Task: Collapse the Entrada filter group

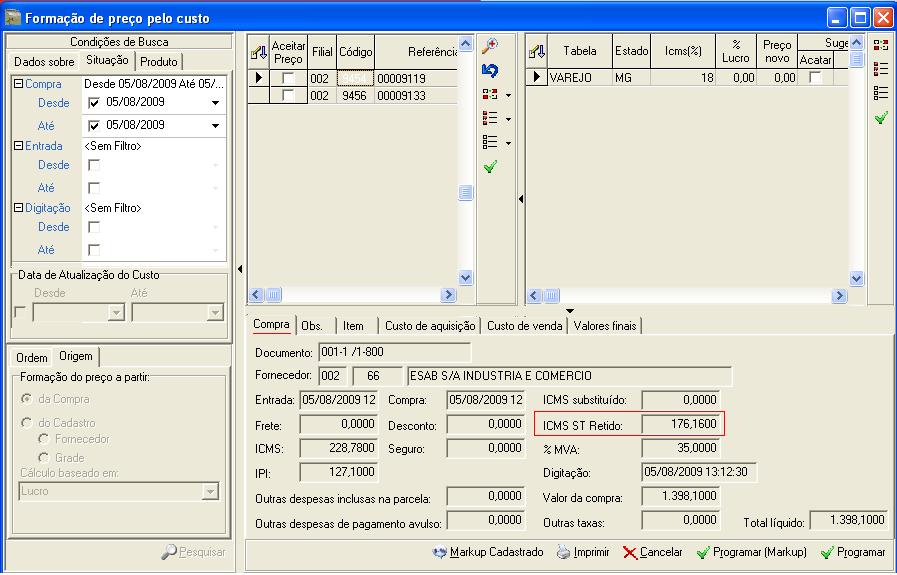Action: (x=19, y=146)
